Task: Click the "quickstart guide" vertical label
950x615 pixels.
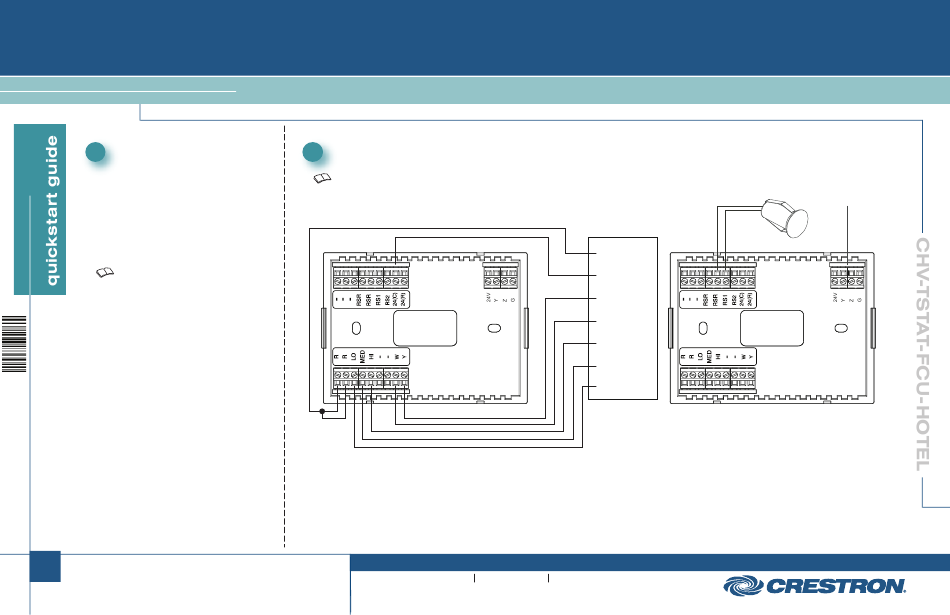Action: pos(52,210)
